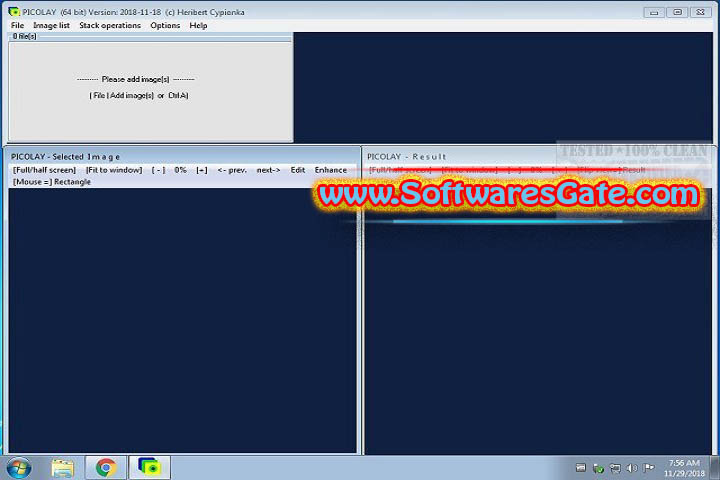Click the 'Please add image(s)' text
Screen dimensions: 720x480
point(135,79)
